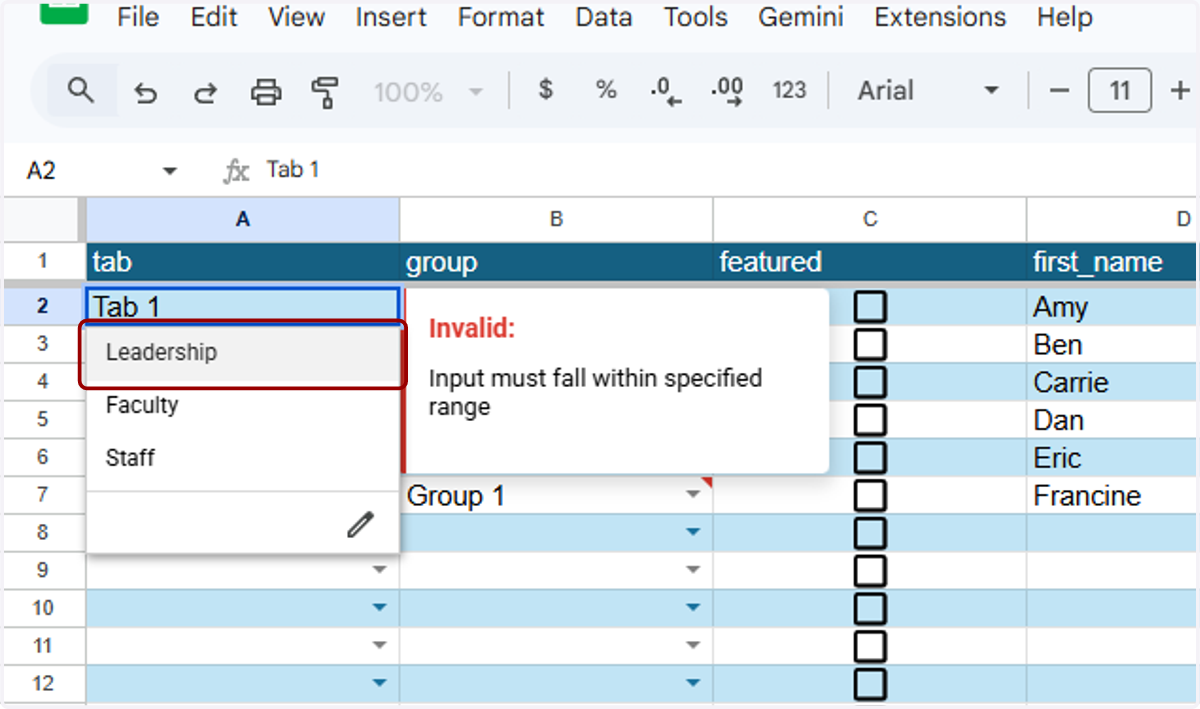Image resolution: width=1200 pixels, height=709 pixels.
Task: Click the cell containing Carrie
Action: pos(1113,383)
